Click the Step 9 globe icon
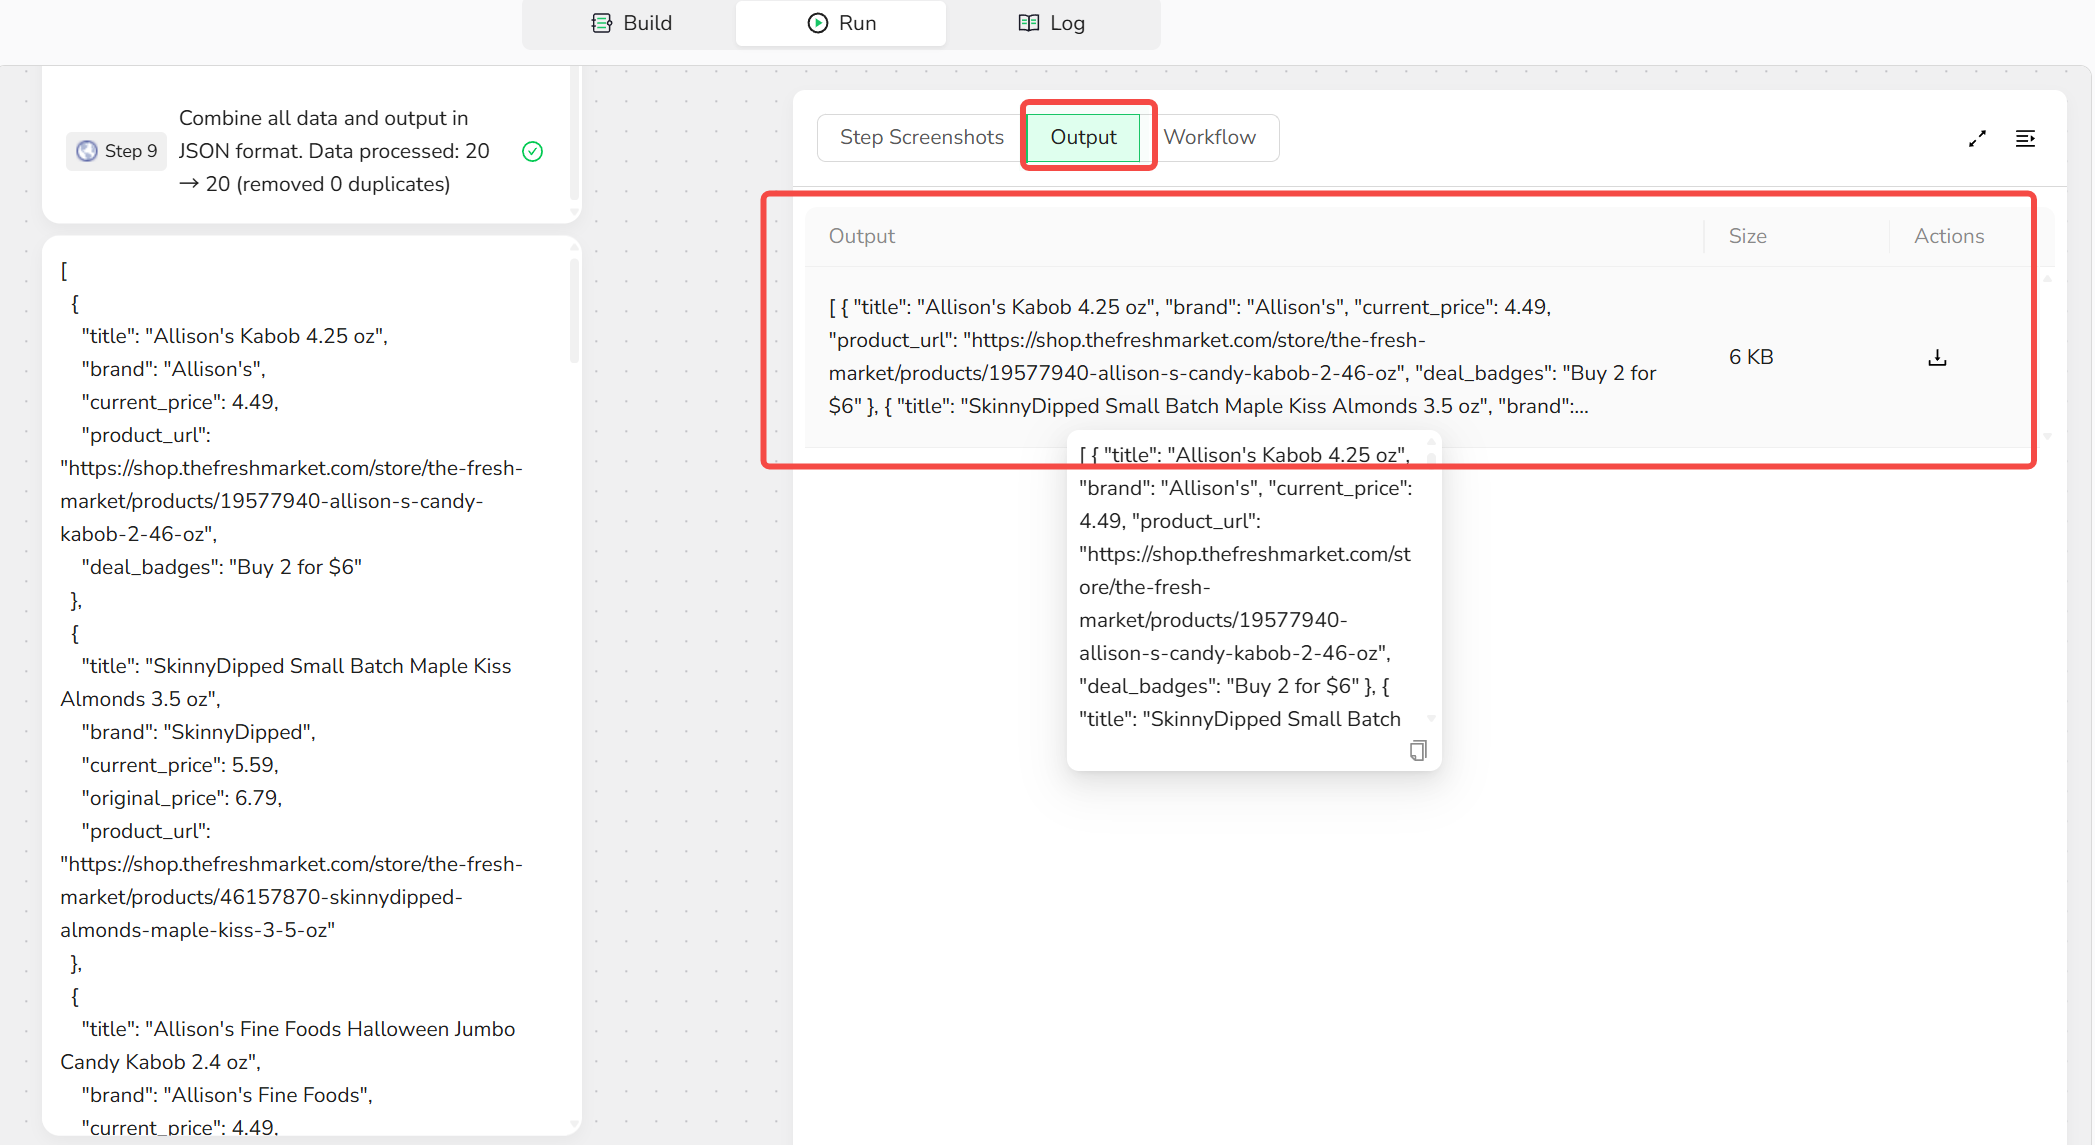Screen dimensions: 2095x1145 [x=88, y=151]
